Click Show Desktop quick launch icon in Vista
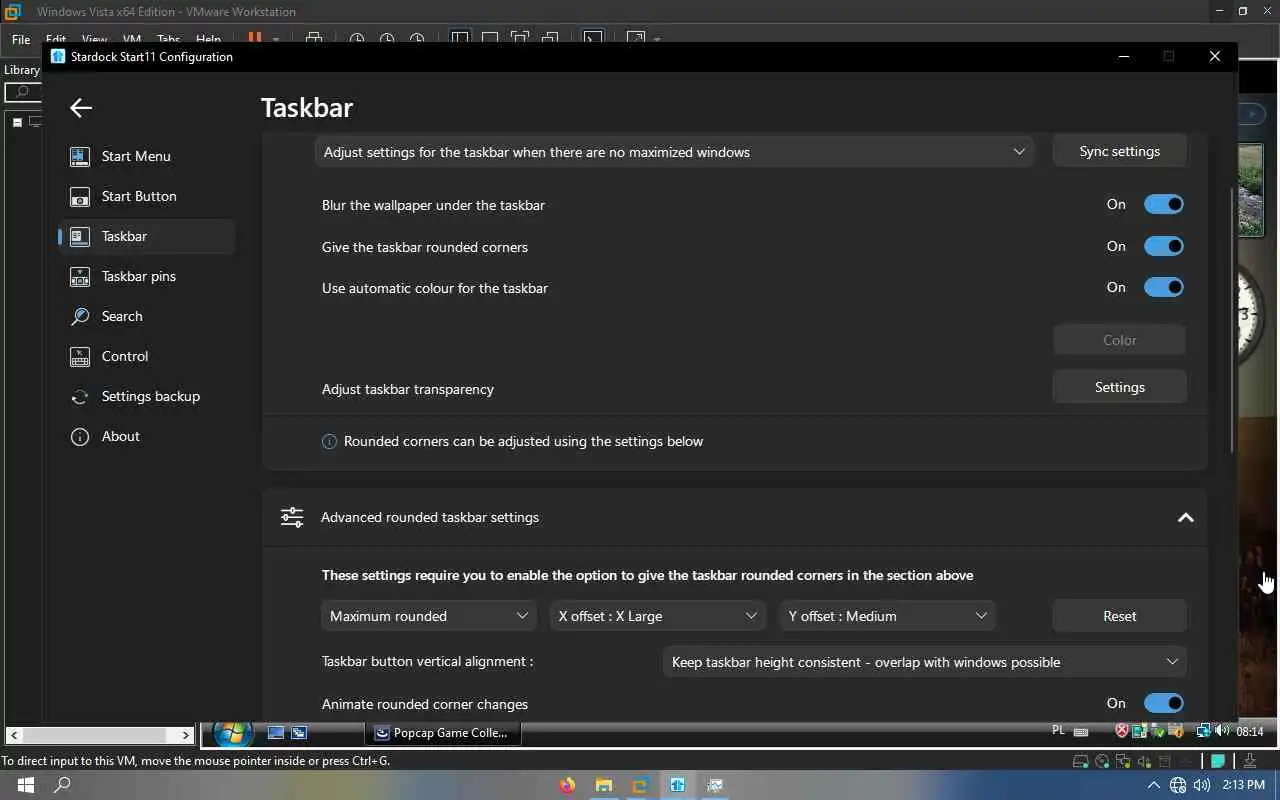1280x800 pixels. [x=276, y=733]
